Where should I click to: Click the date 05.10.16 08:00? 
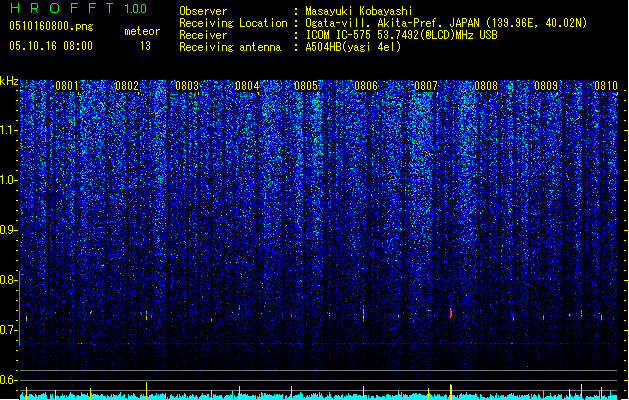coord(51,46)
